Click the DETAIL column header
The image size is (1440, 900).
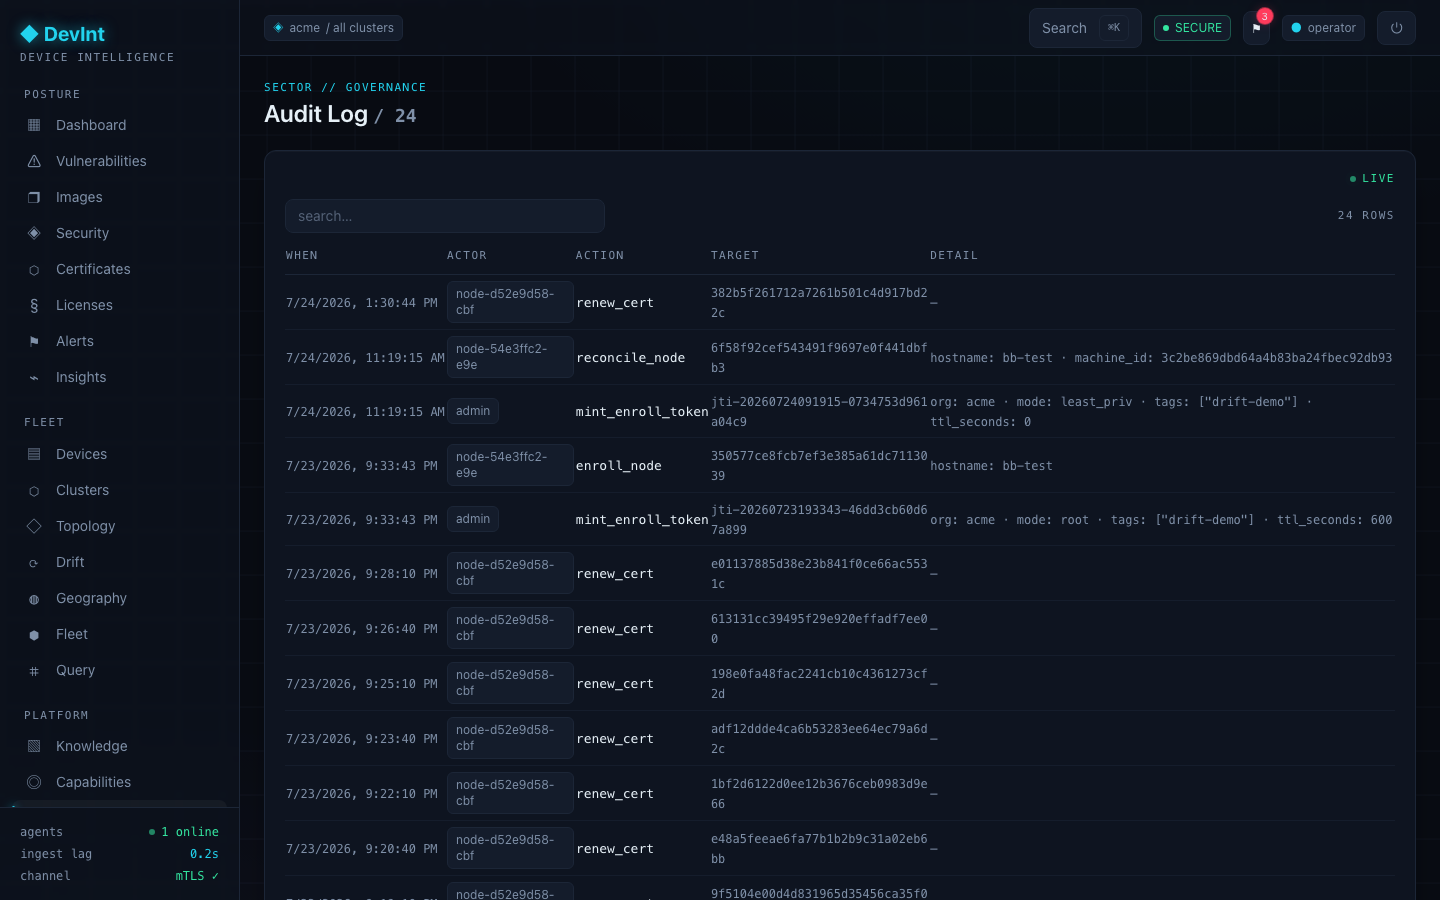tap(954, 256)
